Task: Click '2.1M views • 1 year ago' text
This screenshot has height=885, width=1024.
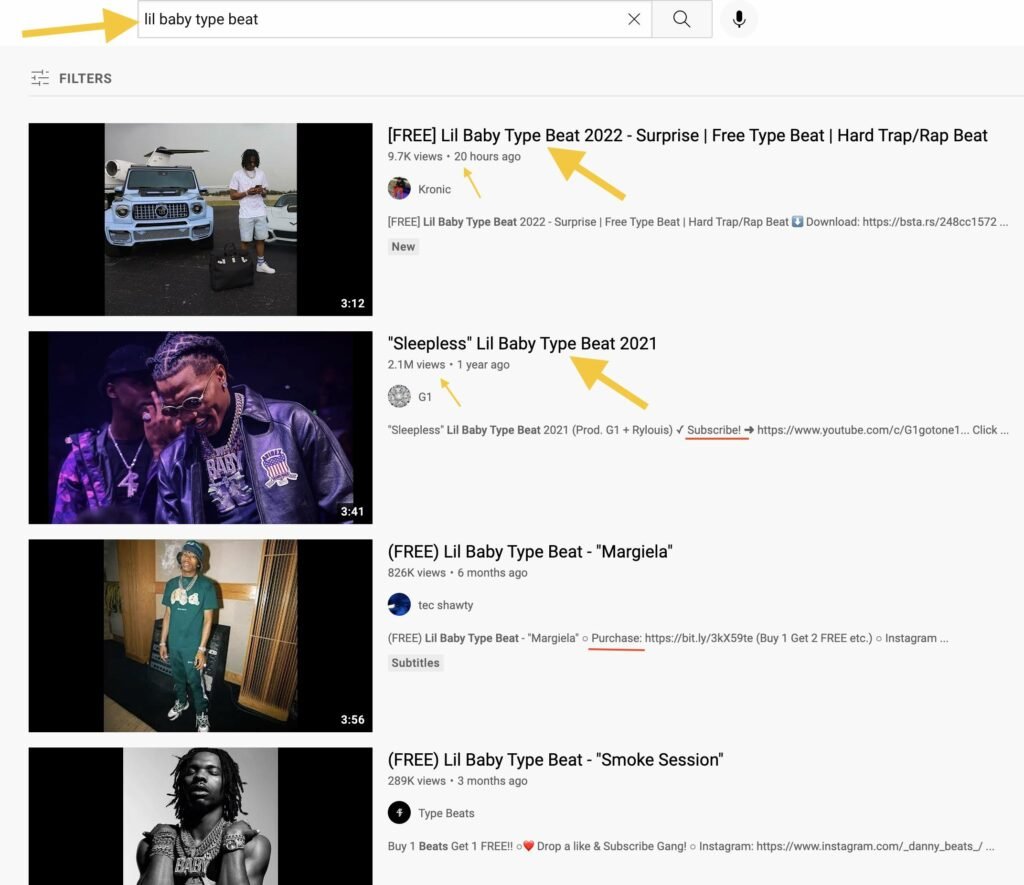Action: click(449, 364)
